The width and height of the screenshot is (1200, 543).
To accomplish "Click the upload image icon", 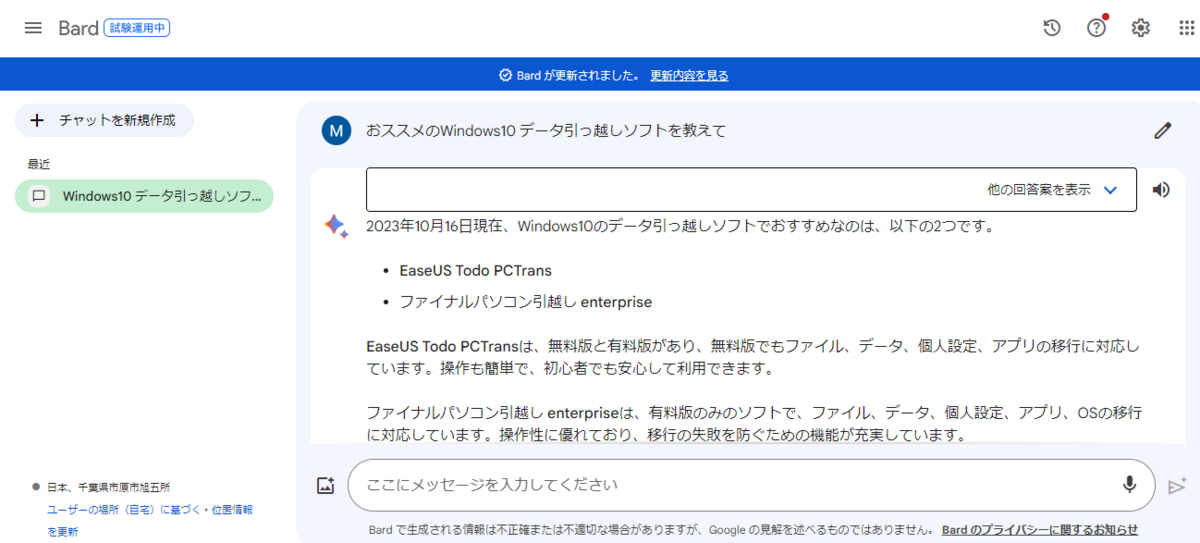I will [325, 485].
